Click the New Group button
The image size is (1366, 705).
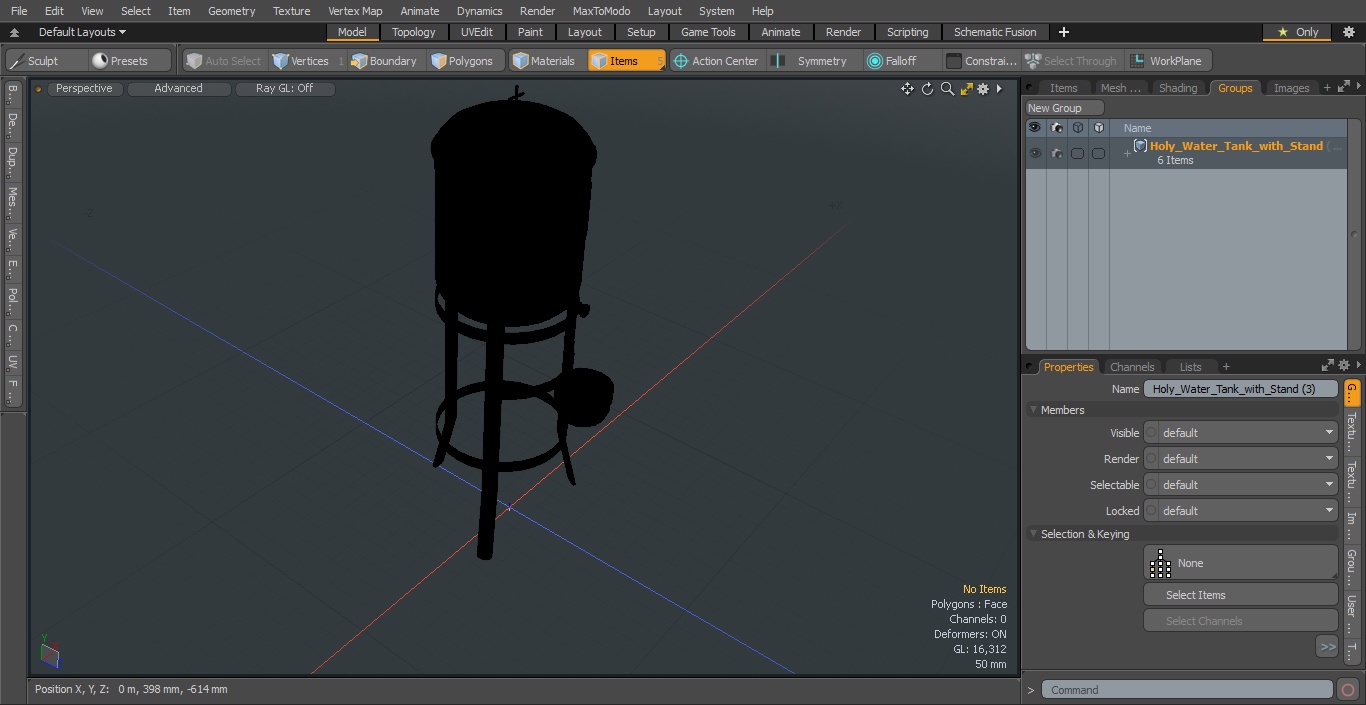[1064, 108]
